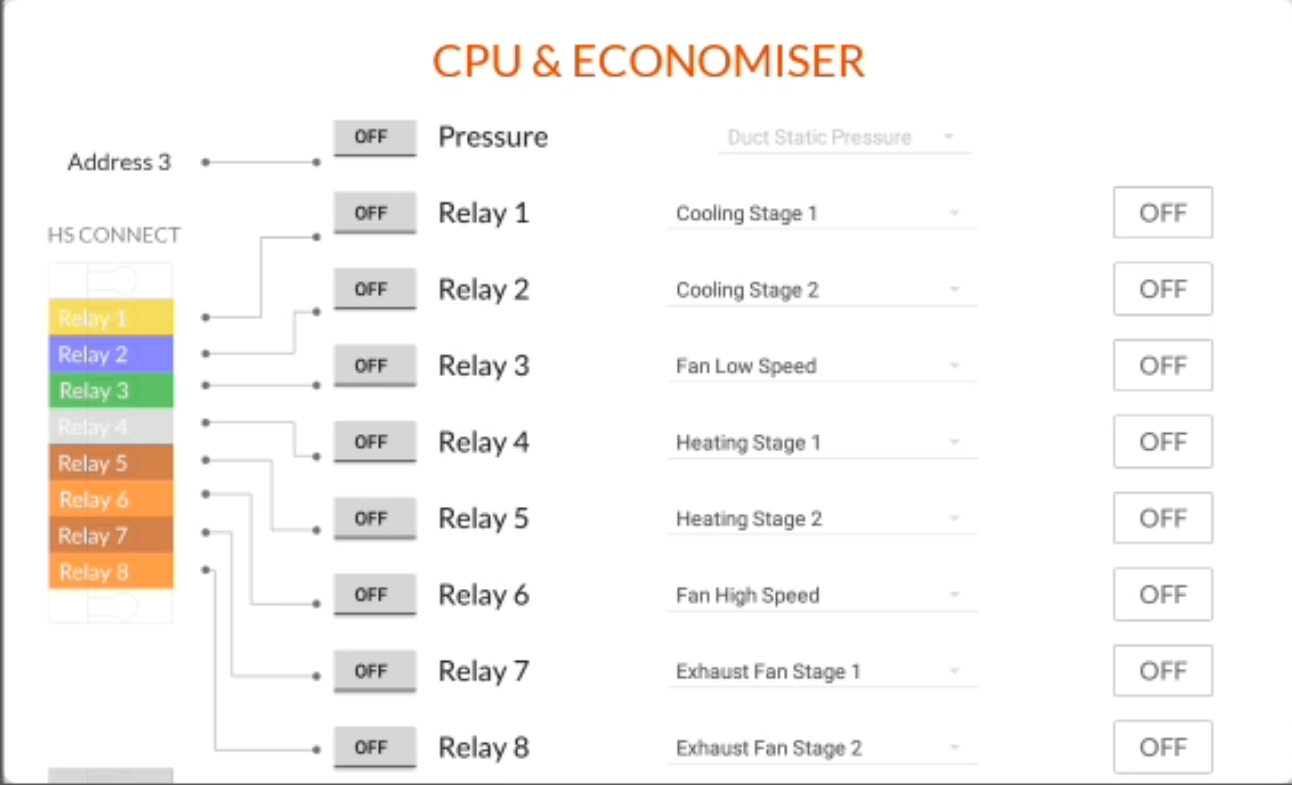This screenshot has height=785, width=1292.
Task: Select the Relay 5 block in the diagram
Action: point(110,462)
